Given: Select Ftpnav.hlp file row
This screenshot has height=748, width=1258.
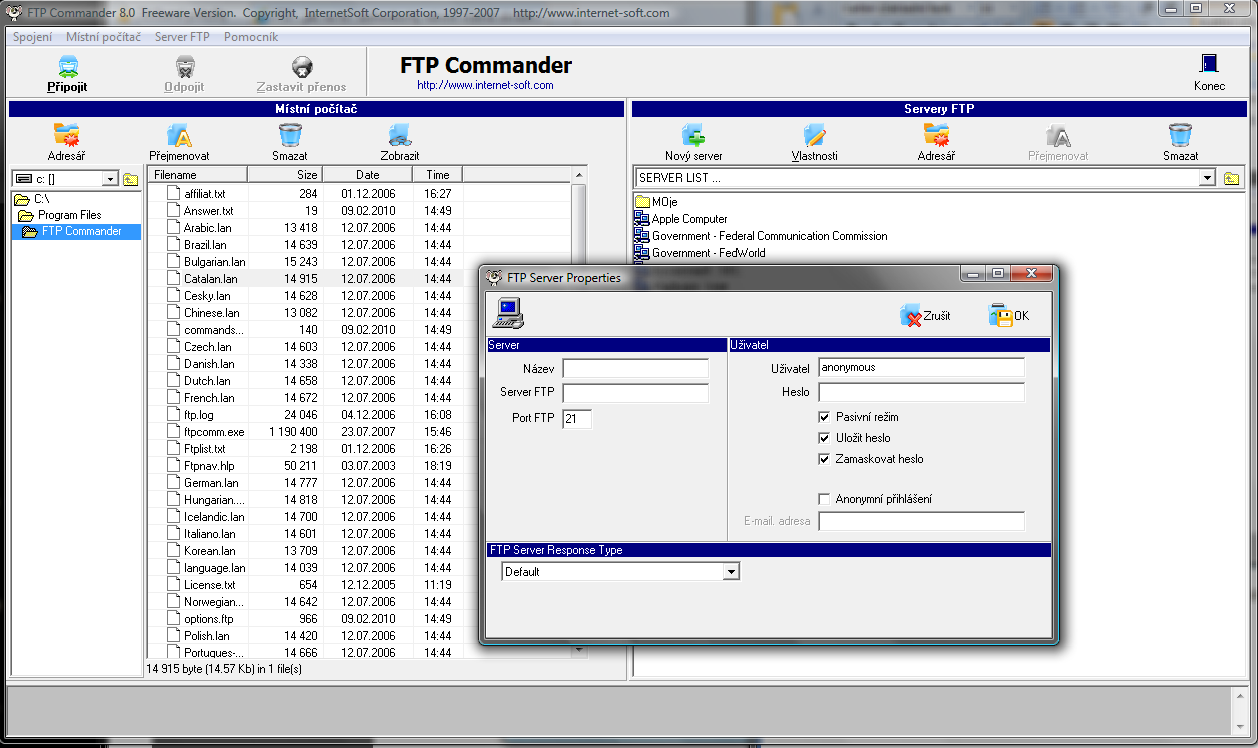Looking at the screenshot, I should tap(314, 466).
